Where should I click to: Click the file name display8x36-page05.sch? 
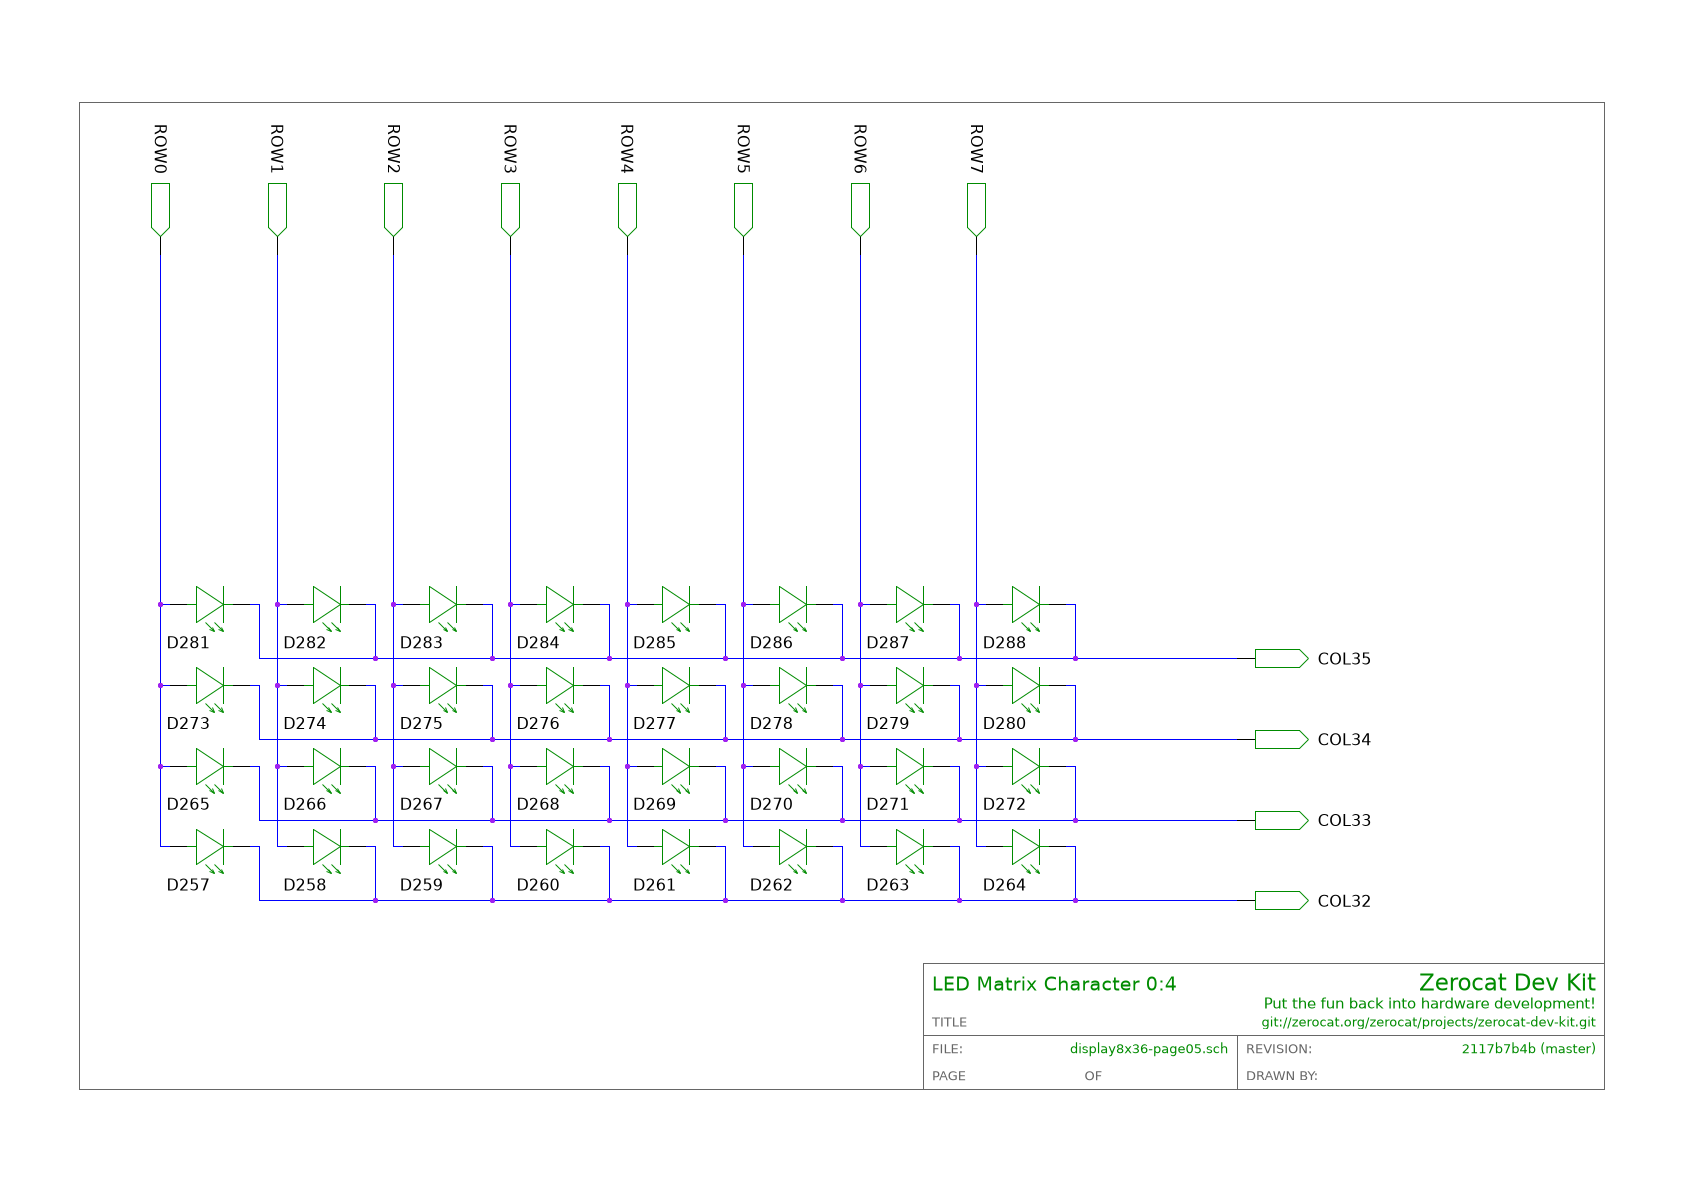pyautogui.click(x=1149, y=1049)
